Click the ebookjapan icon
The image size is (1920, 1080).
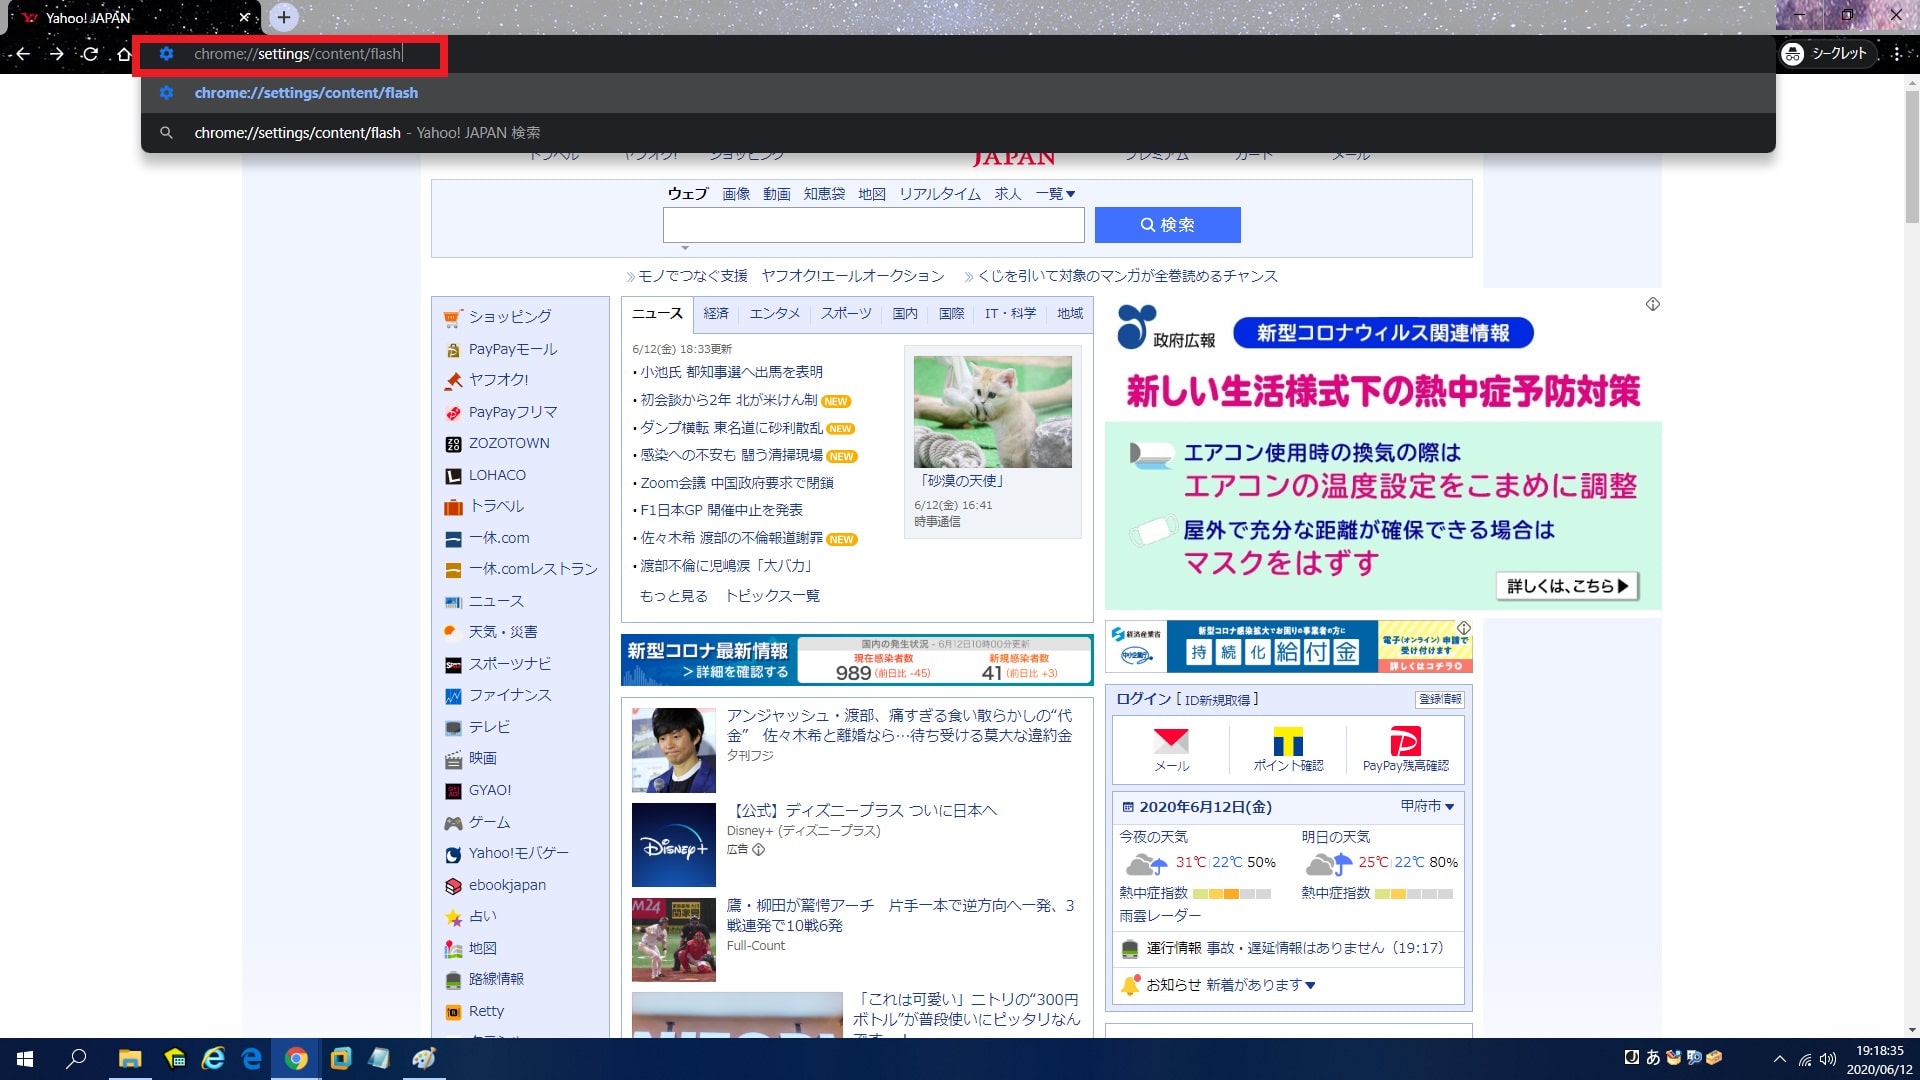coord(453,886)
